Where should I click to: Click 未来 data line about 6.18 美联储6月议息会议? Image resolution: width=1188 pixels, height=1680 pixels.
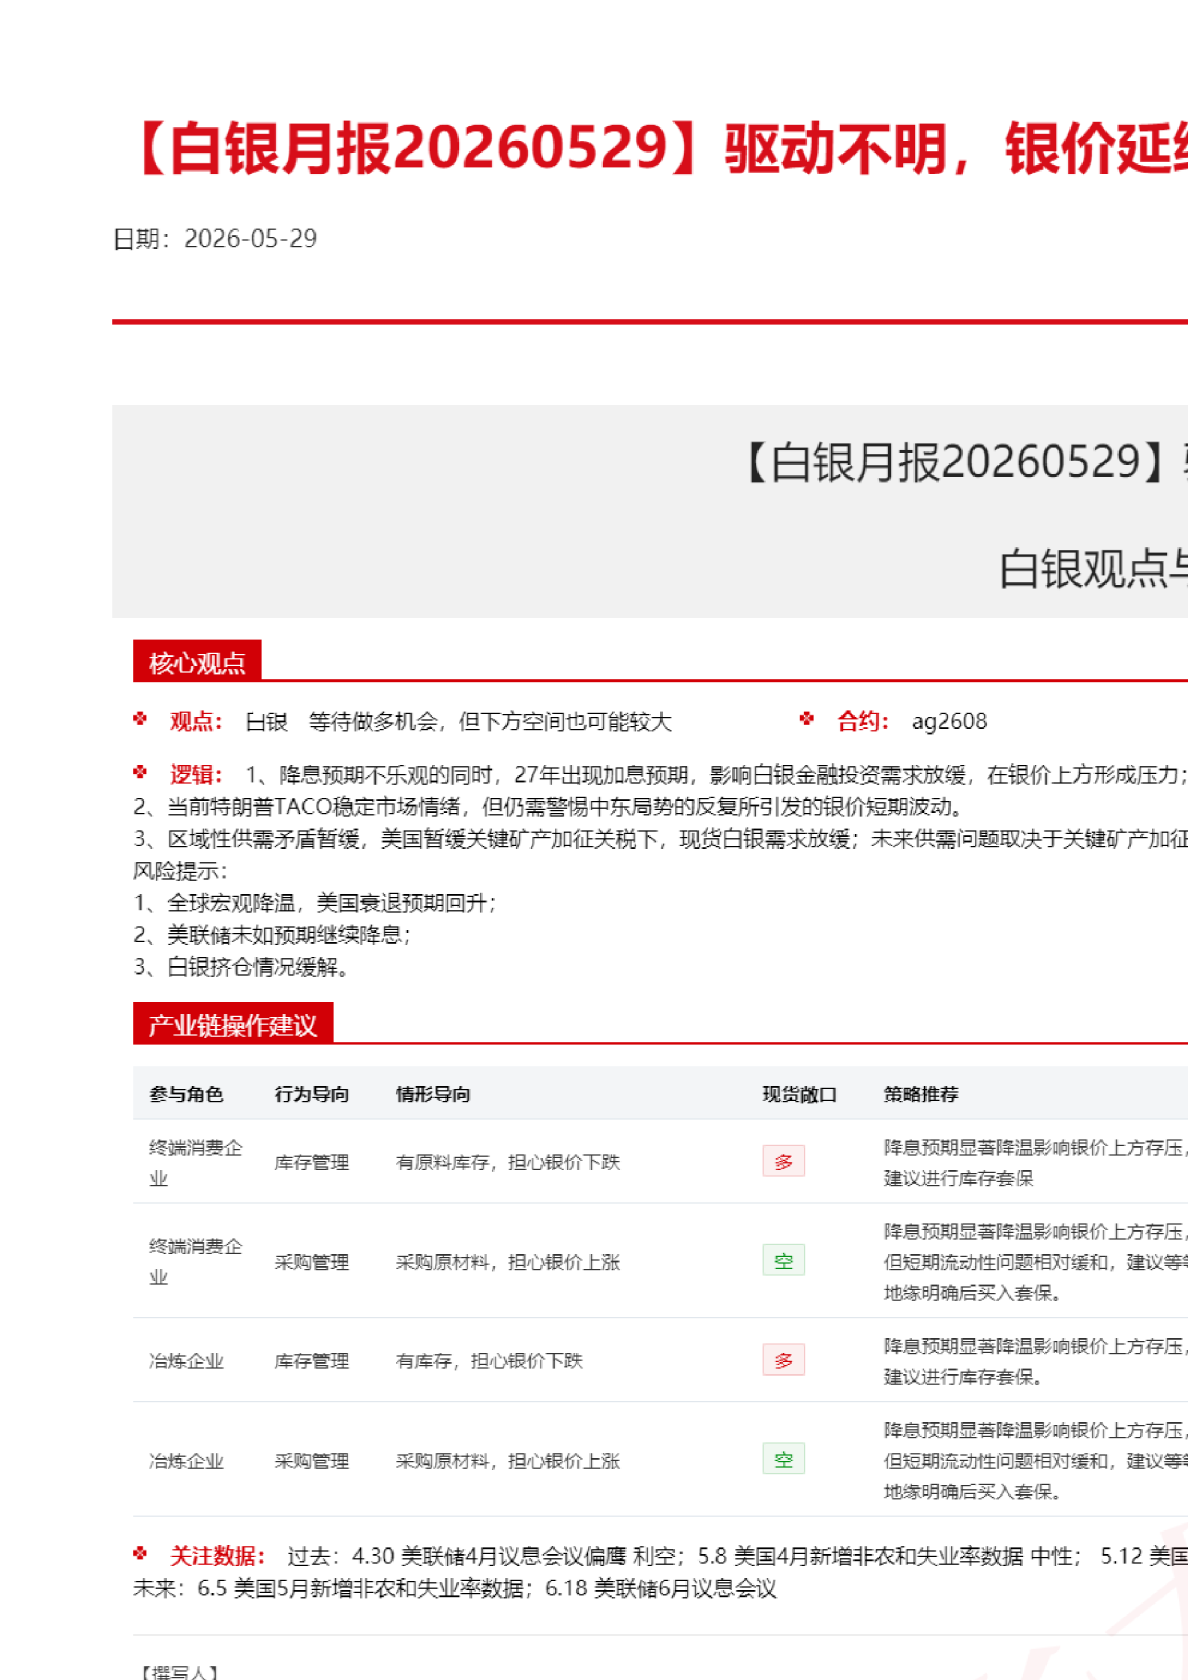click(455, 1588)
